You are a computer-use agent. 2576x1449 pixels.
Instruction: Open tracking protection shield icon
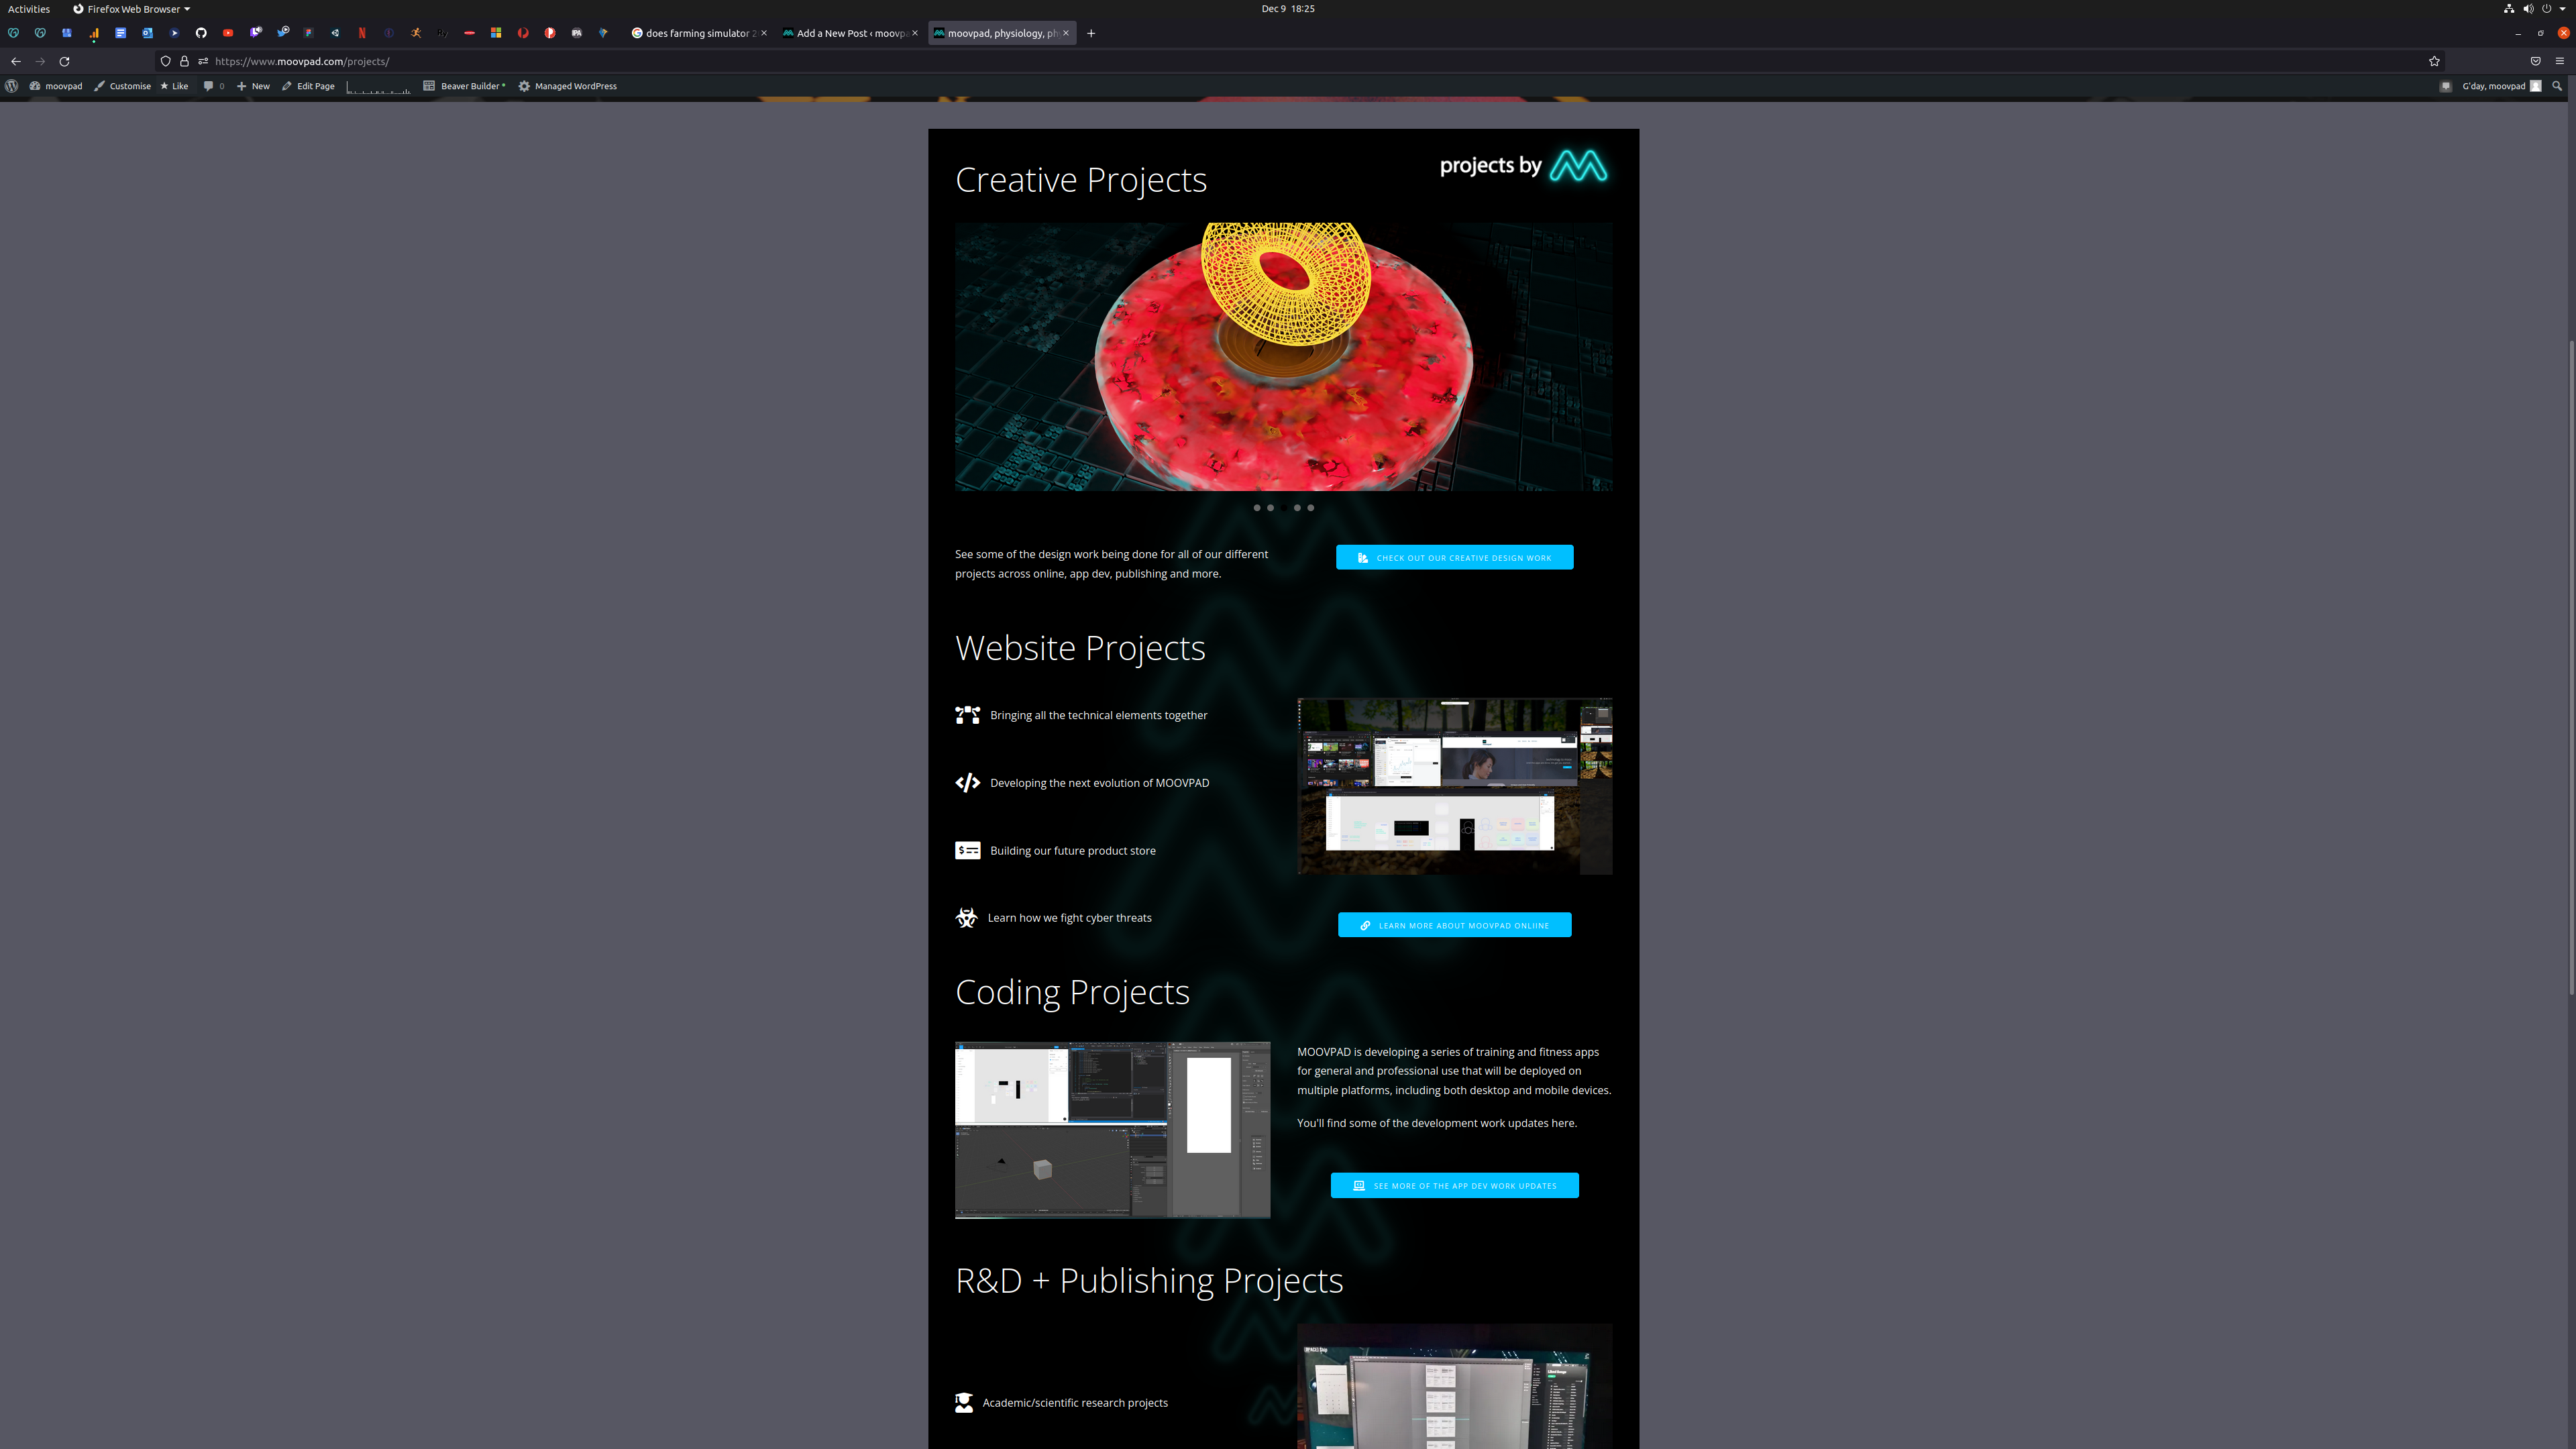[x=166, y=61]
